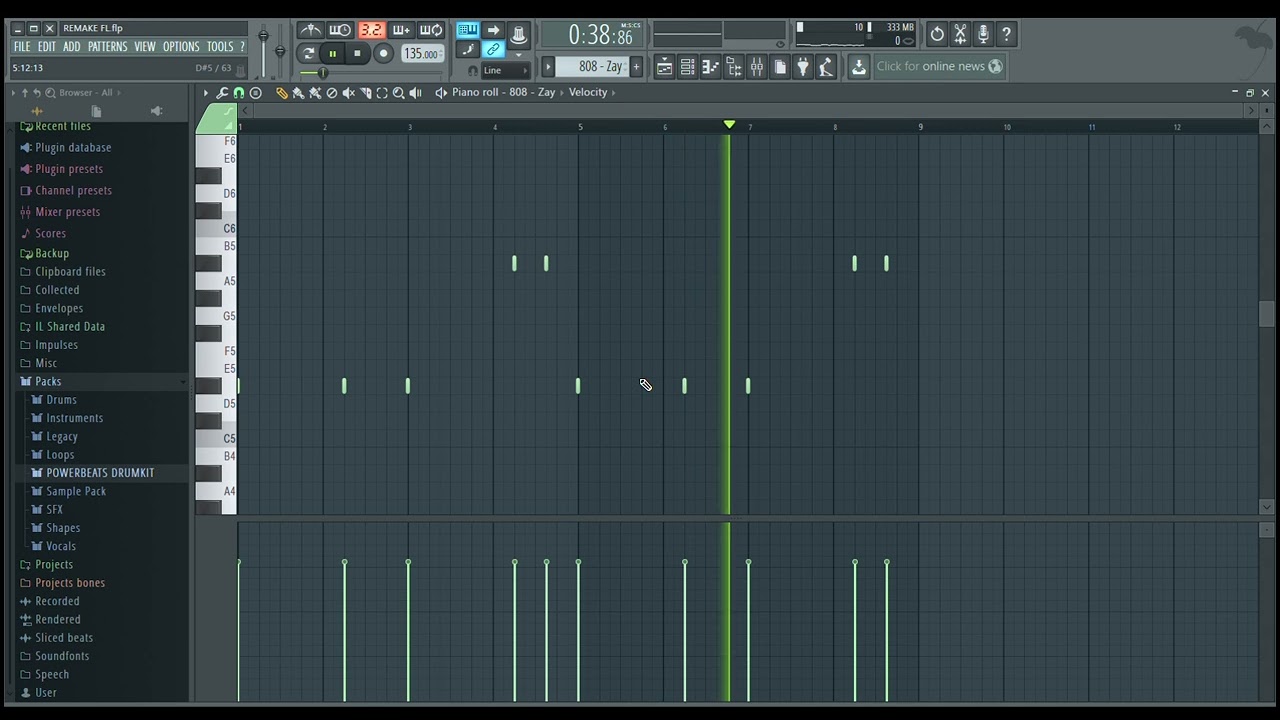Select the Paint brush tool

(x=298, y=93)
